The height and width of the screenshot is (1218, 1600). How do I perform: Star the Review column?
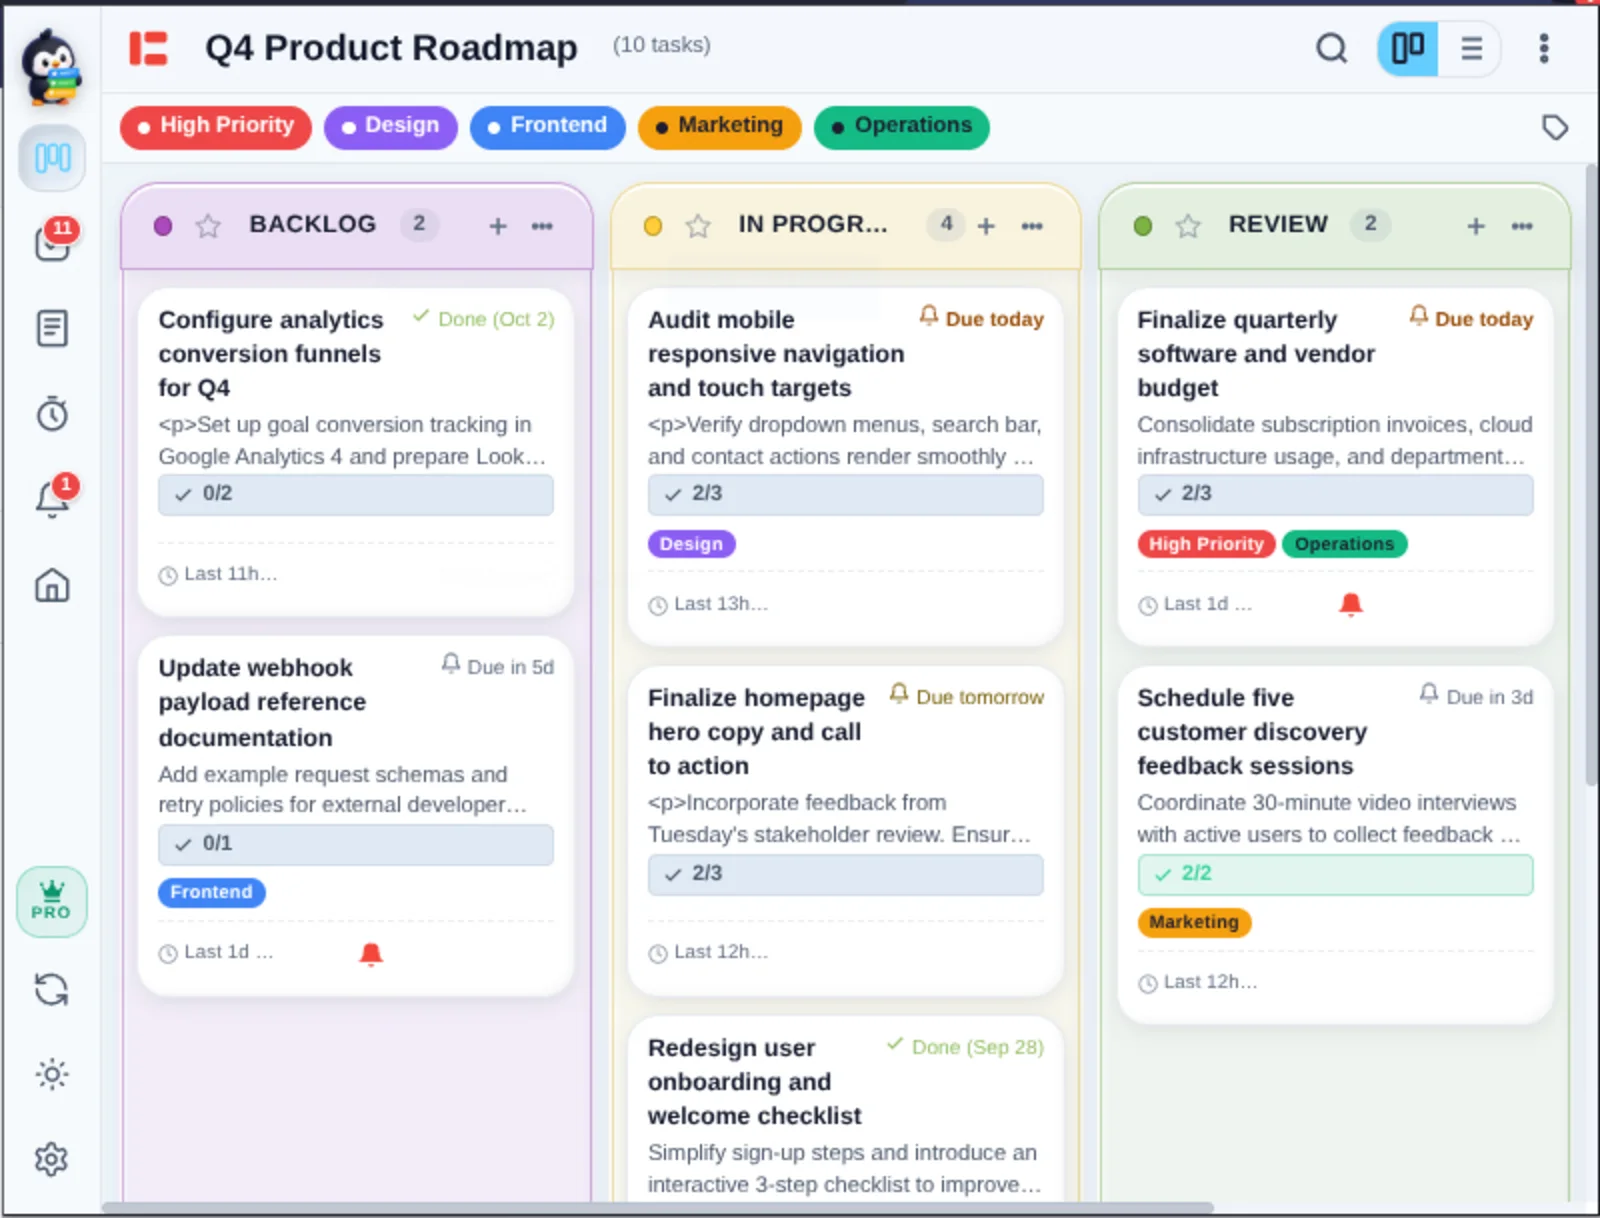(x=1188, y=226)
